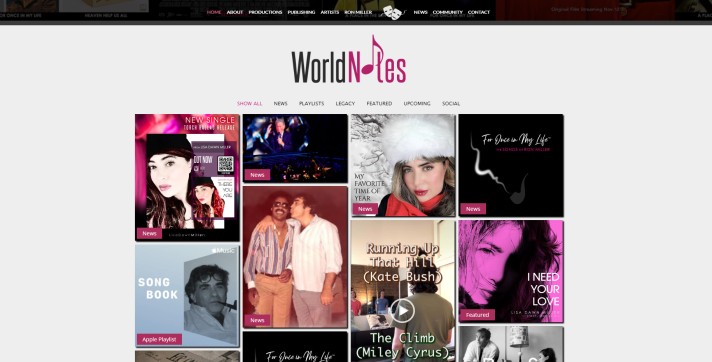Open the My Favorite Time of Year card
712x362 pixels.
pos(403,165)
